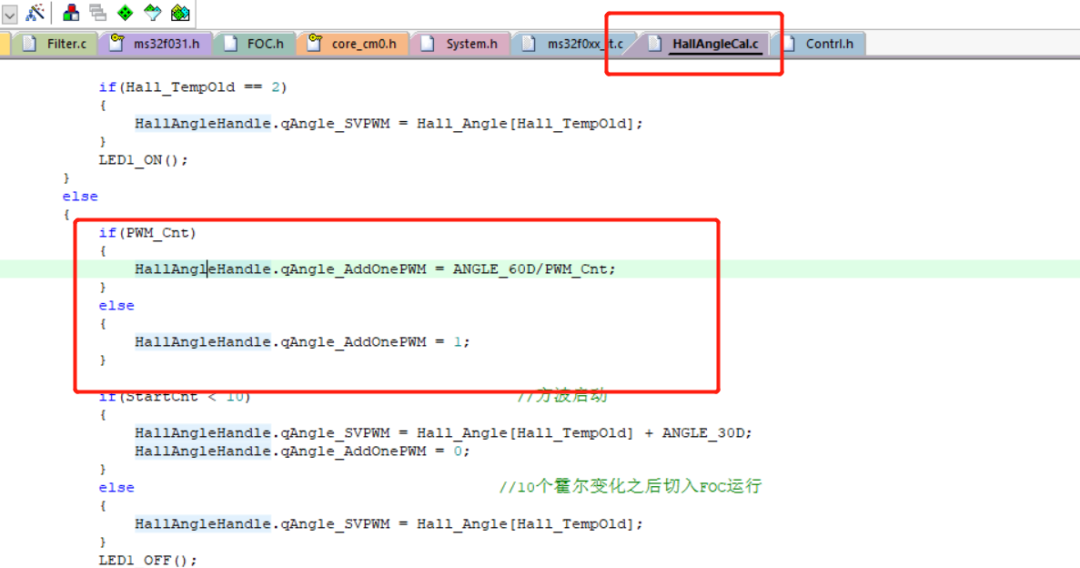This screenshot has width=1080, height=568.
Task: Click the ANGLE_30D constant in code
Action: click(x=704, y=433)
